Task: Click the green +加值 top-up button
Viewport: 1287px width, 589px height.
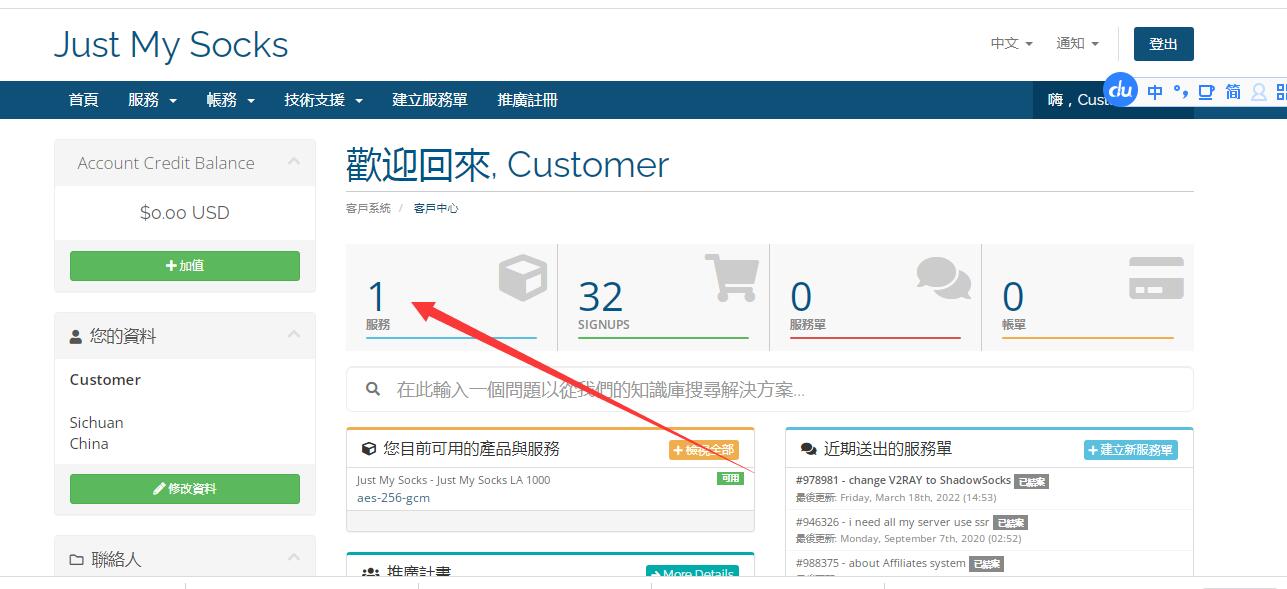Action: click(184, 266)
